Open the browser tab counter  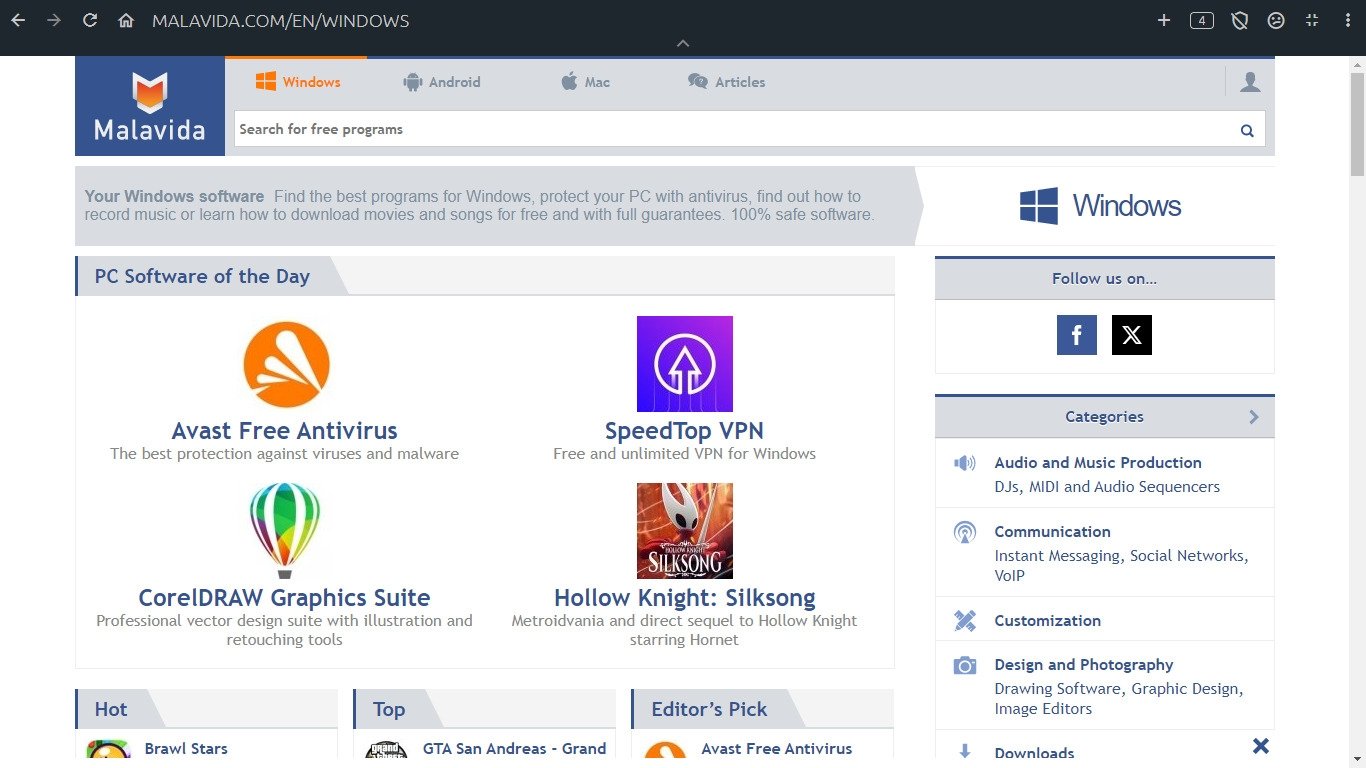(1201, 20)
